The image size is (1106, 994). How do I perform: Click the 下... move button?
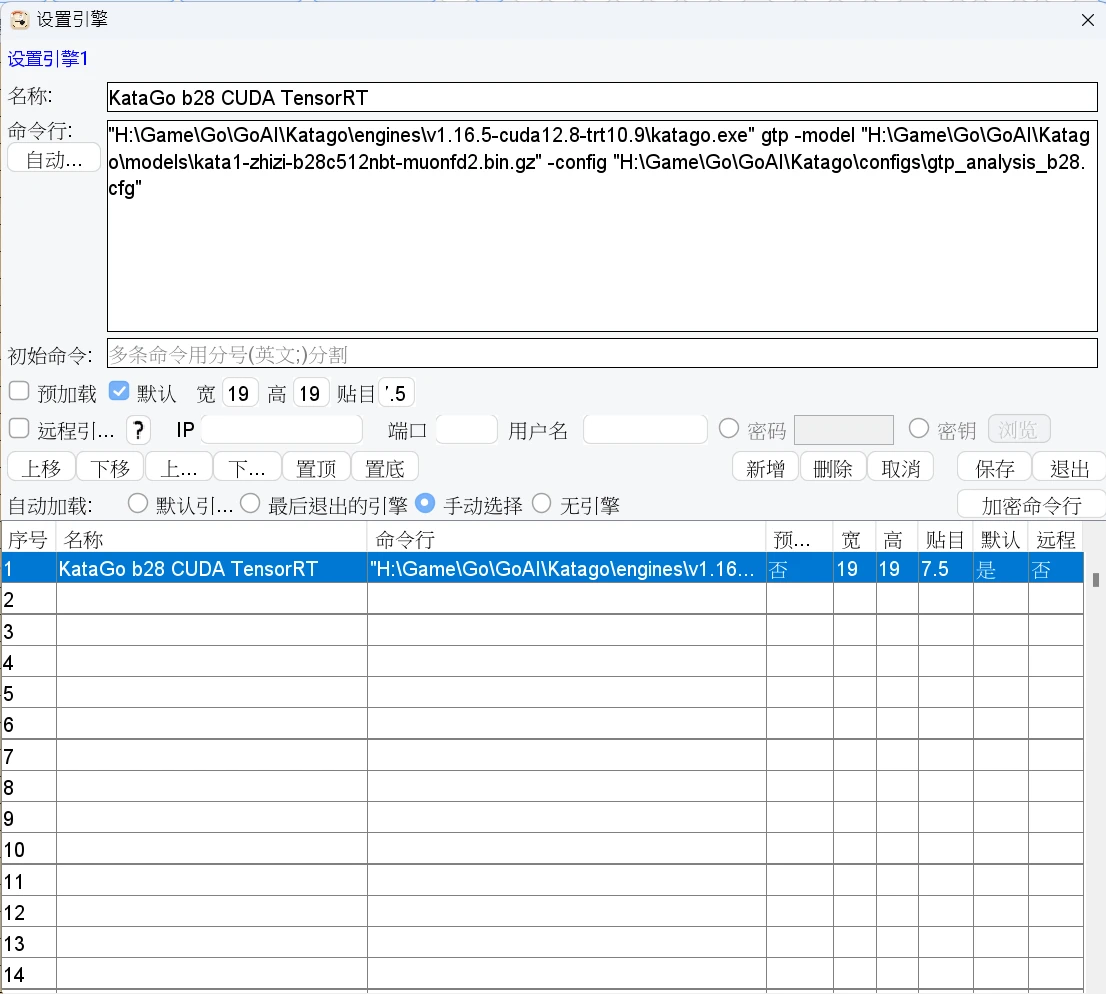[x=247, y=468]
